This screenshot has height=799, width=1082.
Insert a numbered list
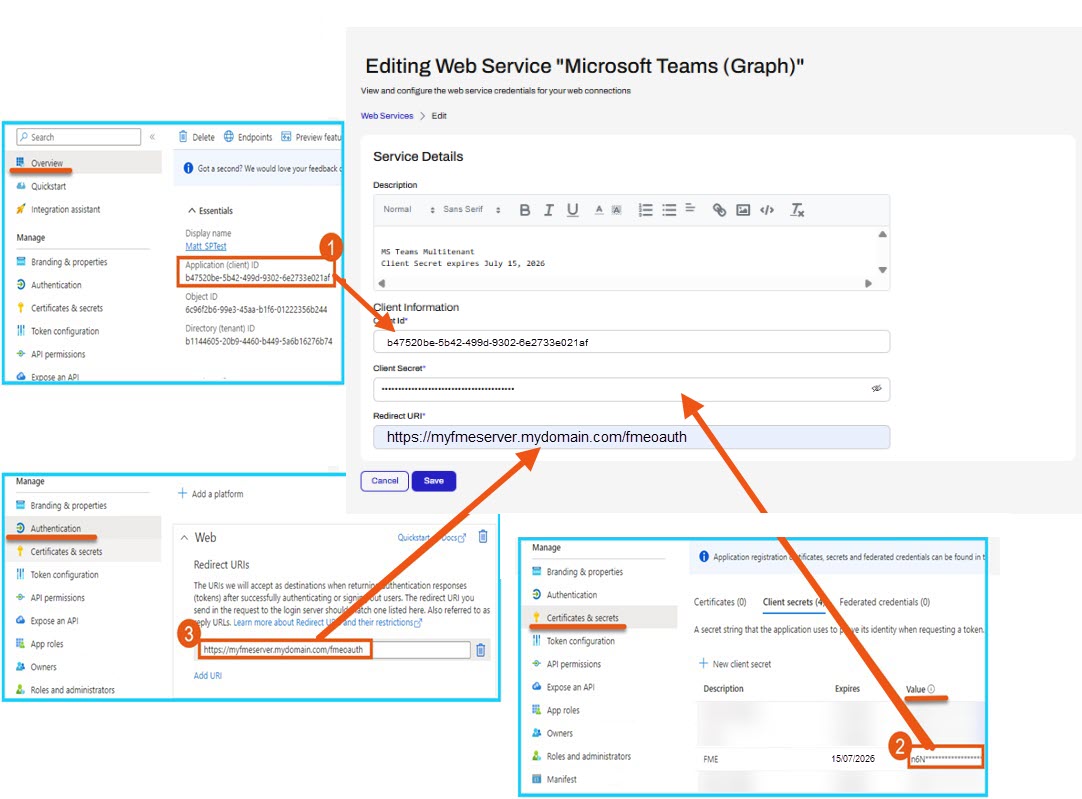pos(645,210)
